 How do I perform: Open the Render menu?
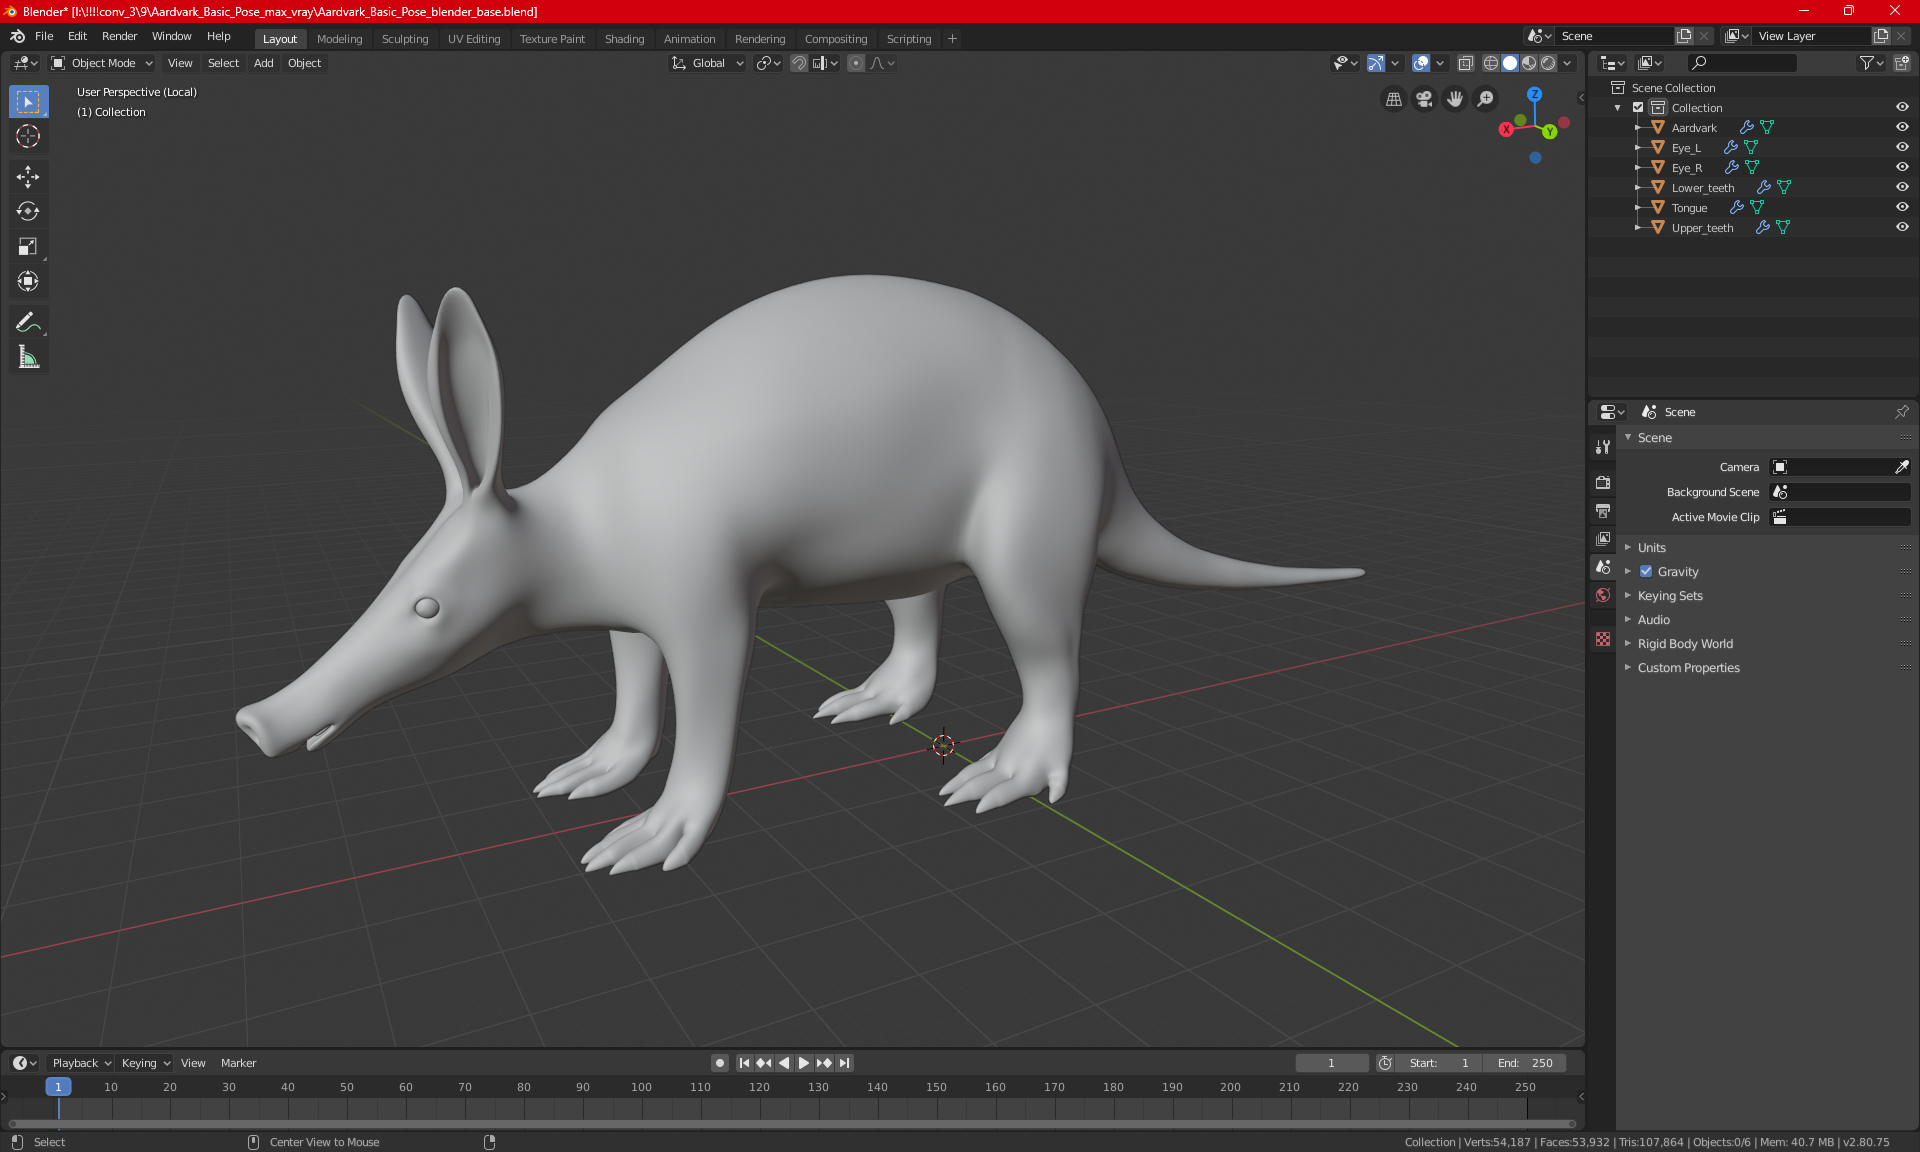pyautogui.click(x=119, y=36)
